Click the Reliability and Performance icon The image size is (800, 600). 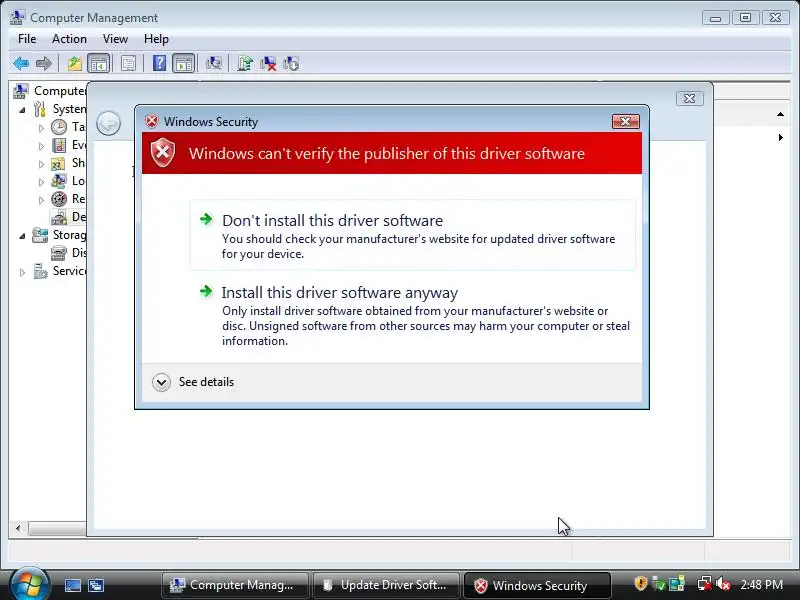59,199
